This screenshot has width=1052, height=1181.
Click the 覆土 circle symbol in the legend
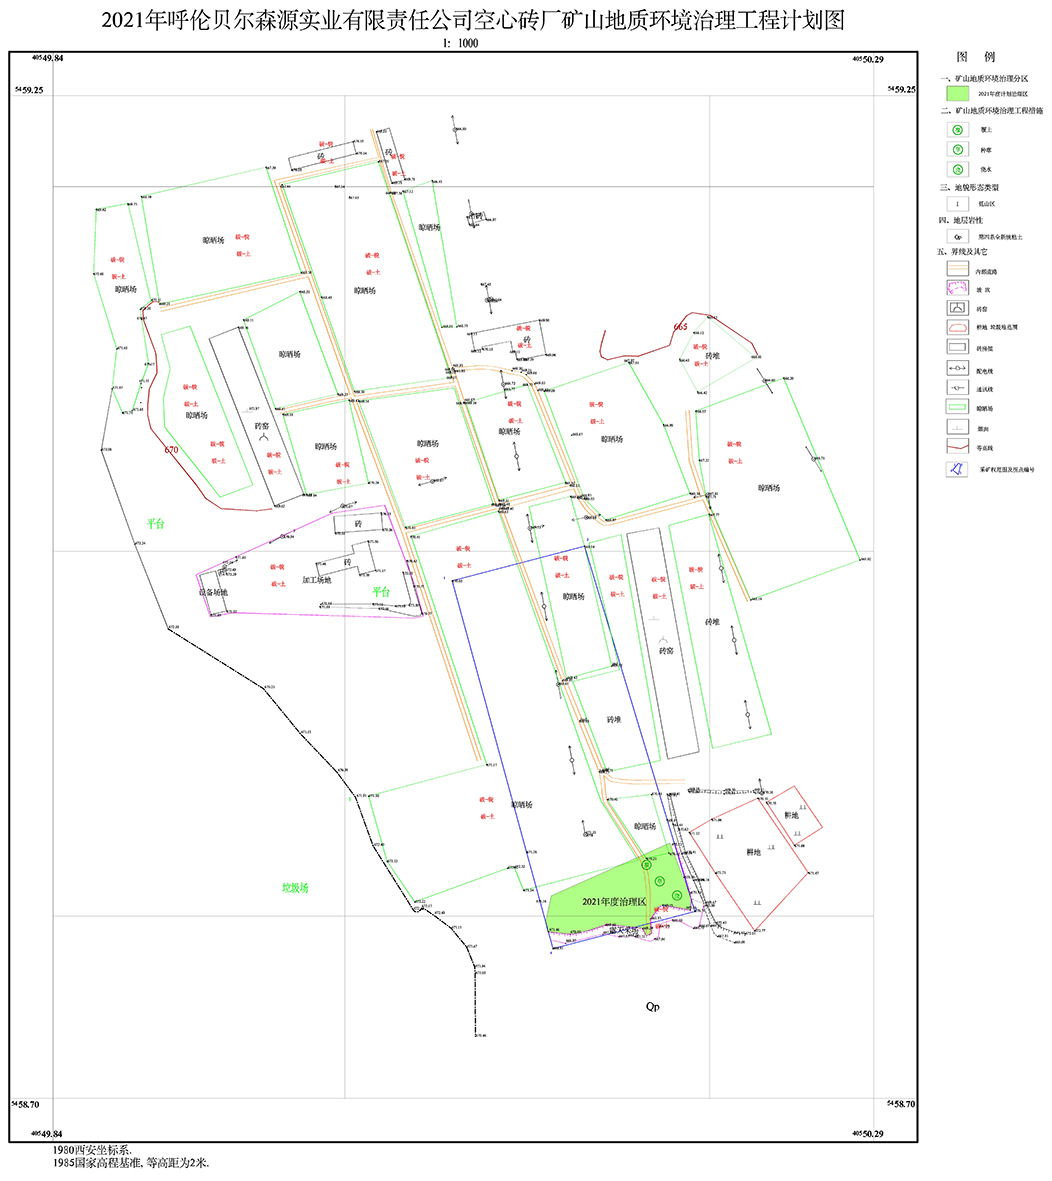(958, 130)
